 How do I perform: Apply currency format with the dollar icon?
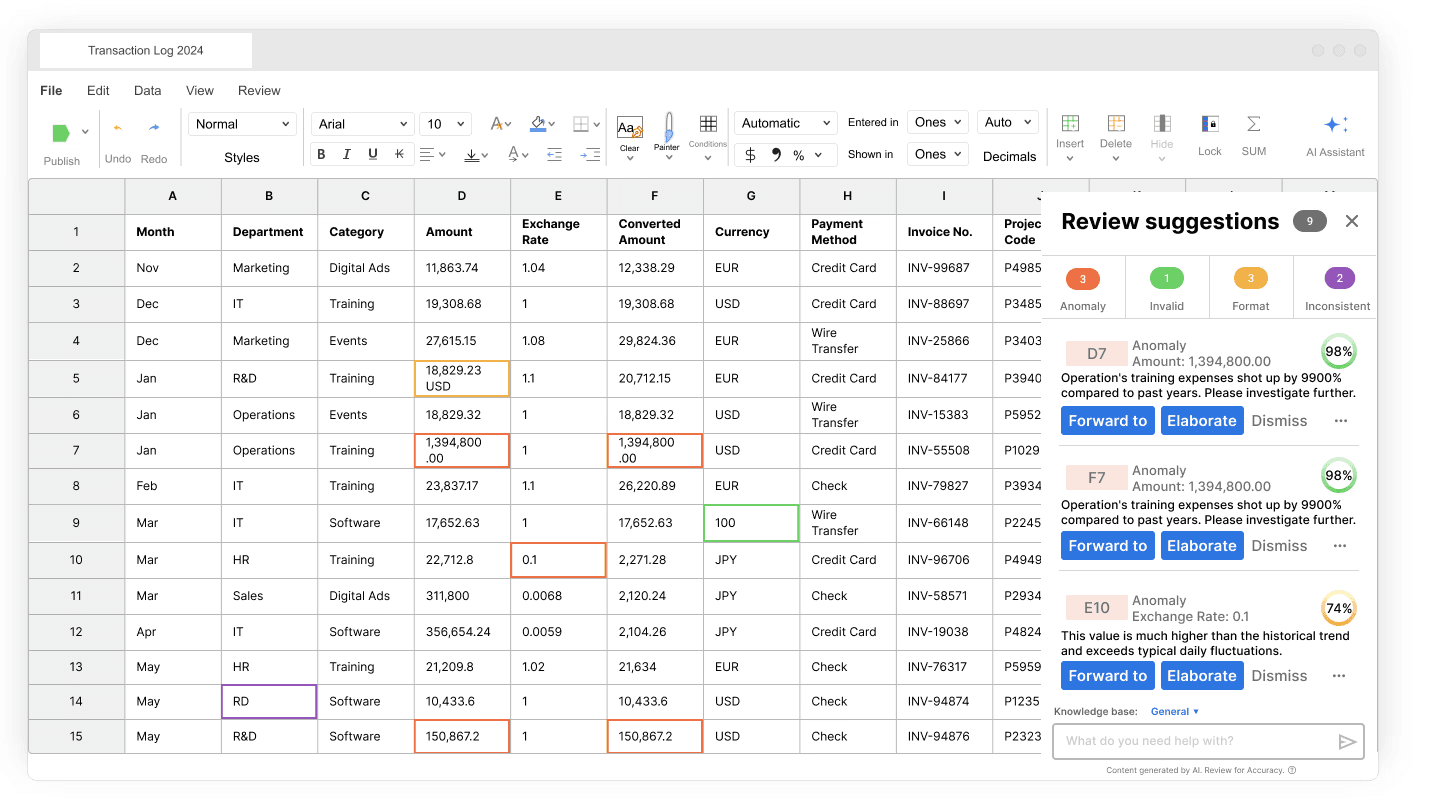(x=750, y=155)
